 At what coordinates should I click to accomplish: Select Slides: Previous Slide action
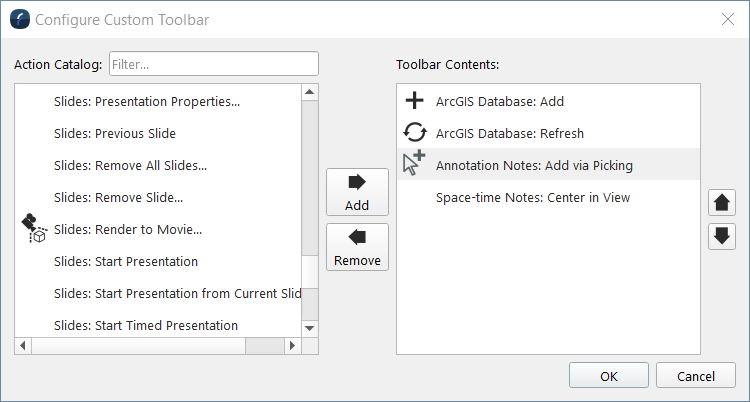tap(115, 133)
